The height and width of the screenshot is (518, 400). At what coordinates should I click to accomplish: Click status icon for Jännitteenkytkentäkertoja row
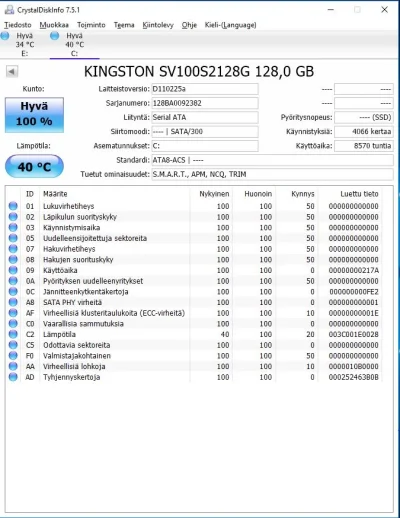[x=13, y=291]
